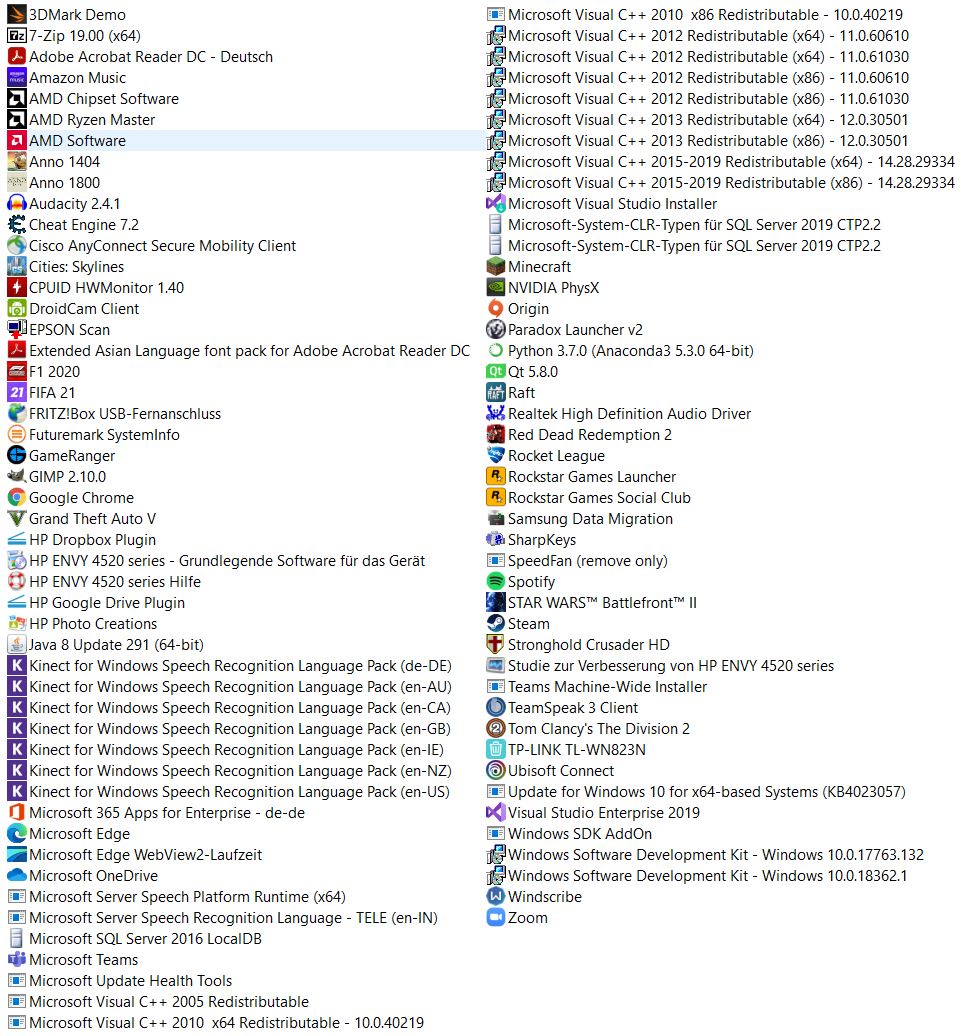Click the GIMP 2.10.0 icon
This screenshot has height=1036, width=961.
pyautogui.click(x=17, y=477)
